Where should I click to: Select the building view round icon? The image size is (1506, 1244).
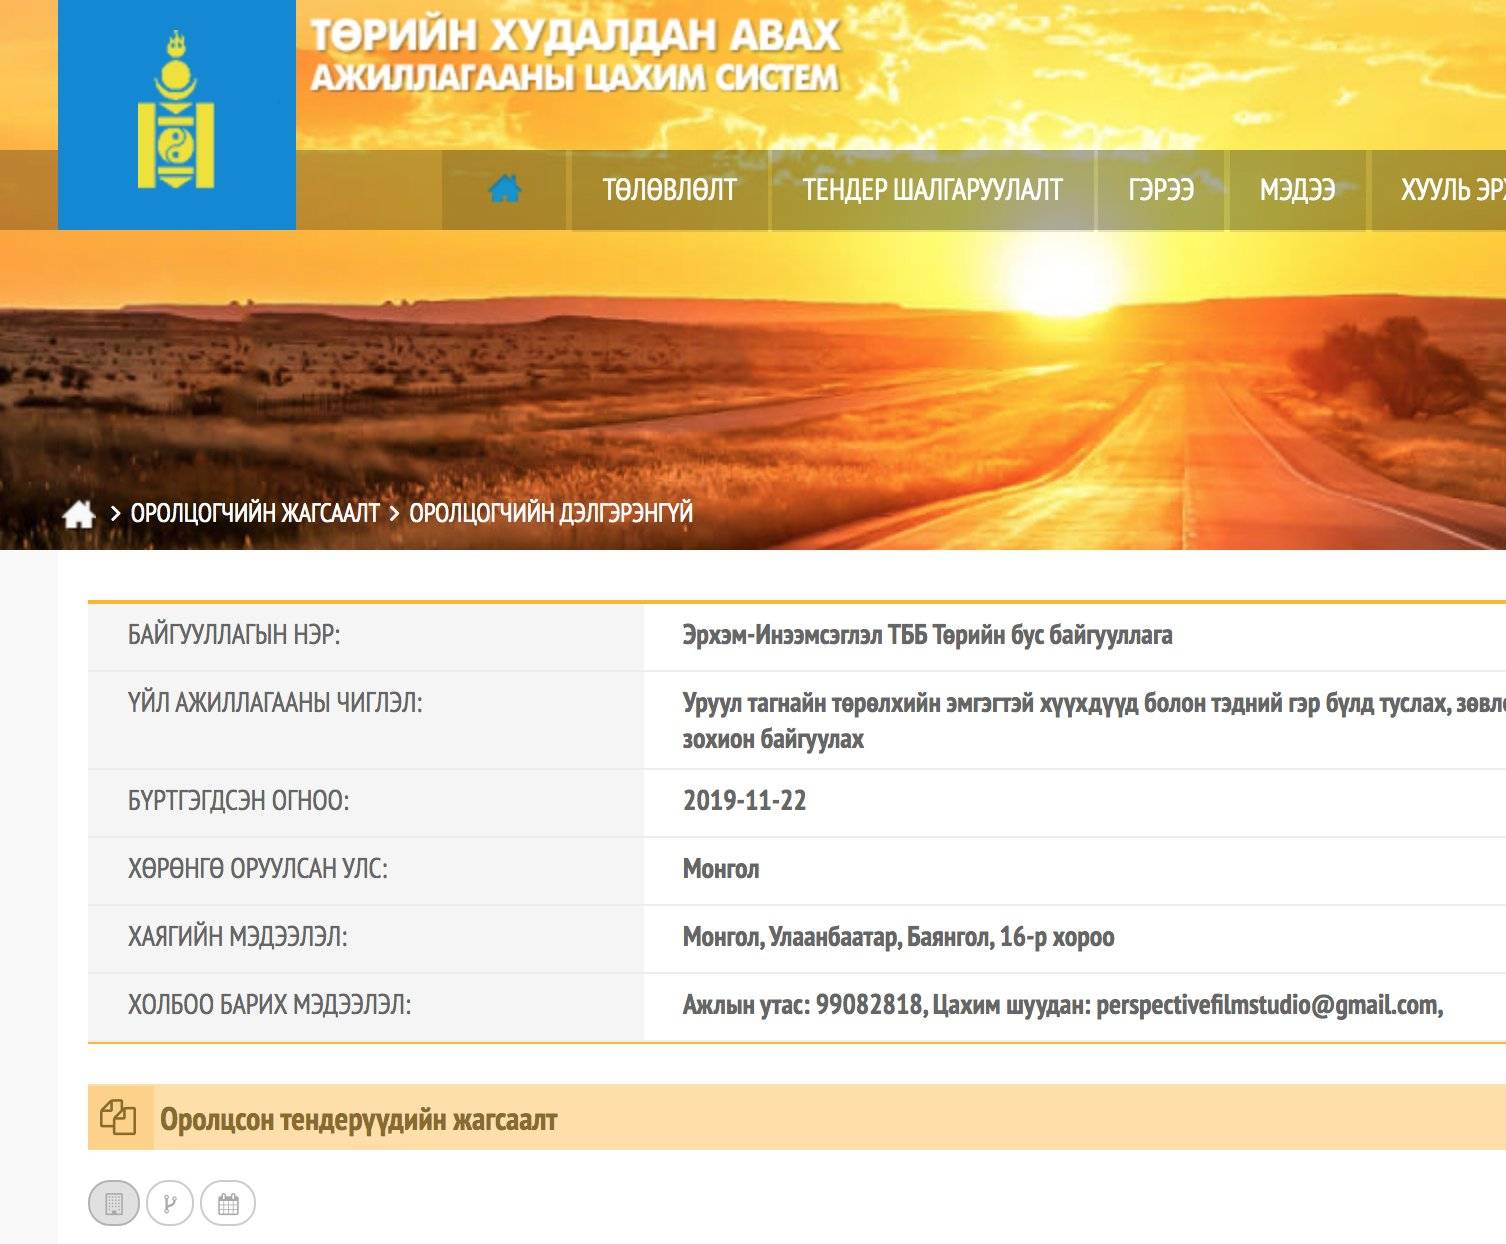coord(114,1203)
